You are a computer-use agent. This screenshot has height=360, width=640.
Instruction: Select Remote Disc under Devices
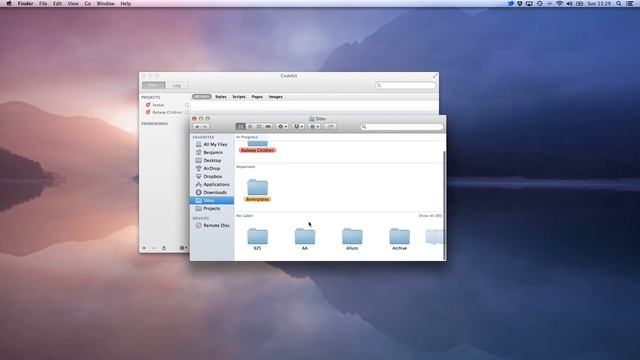pos(212,225)
